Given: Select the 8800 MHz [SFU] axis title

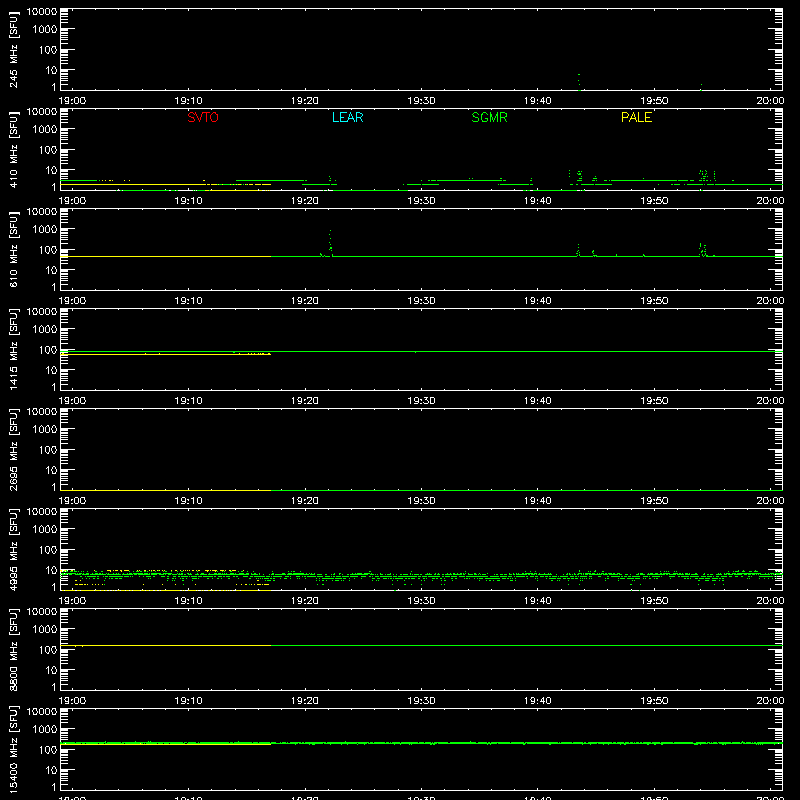Looking at the screenshot, I should click(13, 650).
